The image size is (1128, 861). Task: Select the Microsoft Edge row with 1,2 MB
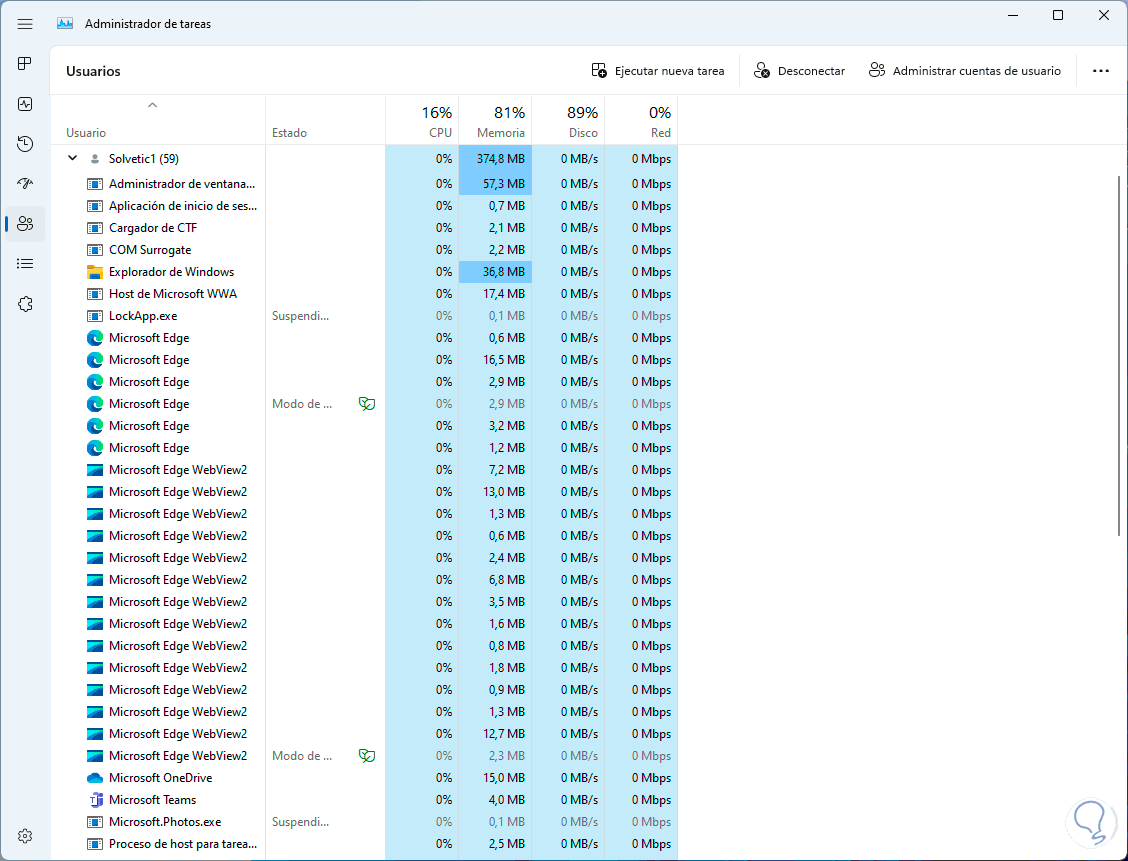(x=364, y=448)
